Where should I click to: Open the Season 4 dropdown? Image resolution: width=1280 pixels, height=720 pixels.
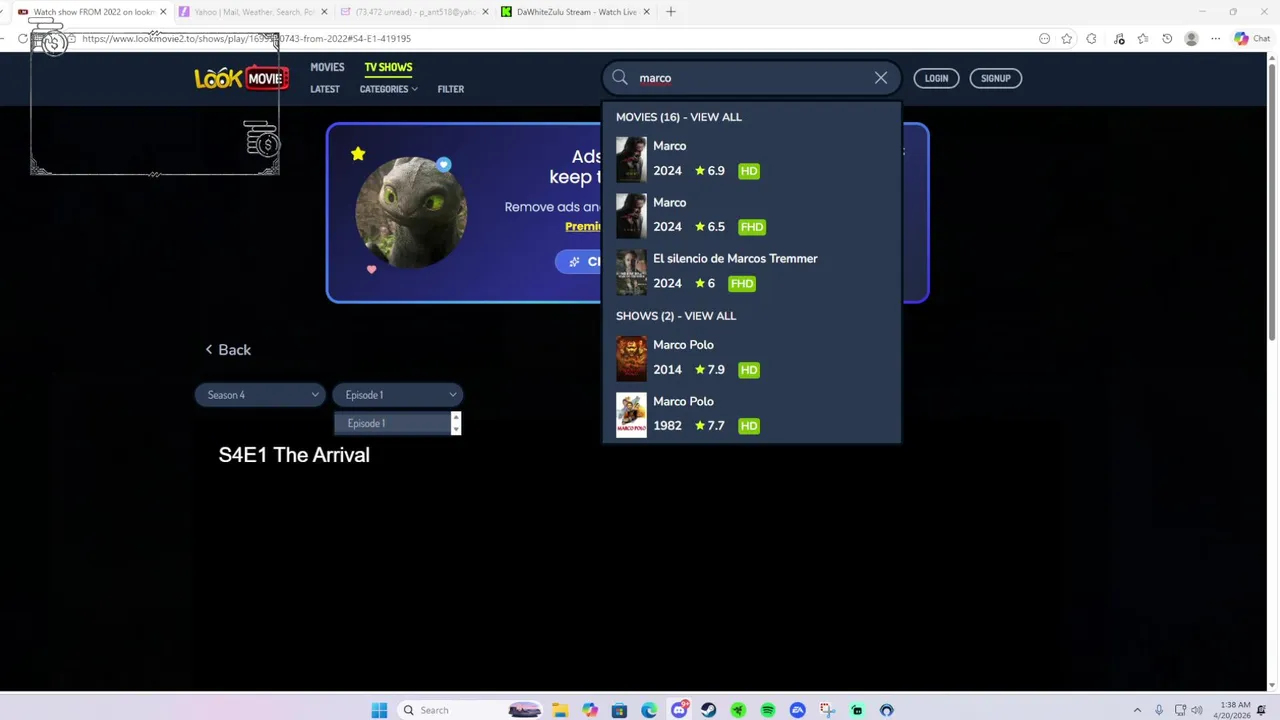tap(260, 395)
